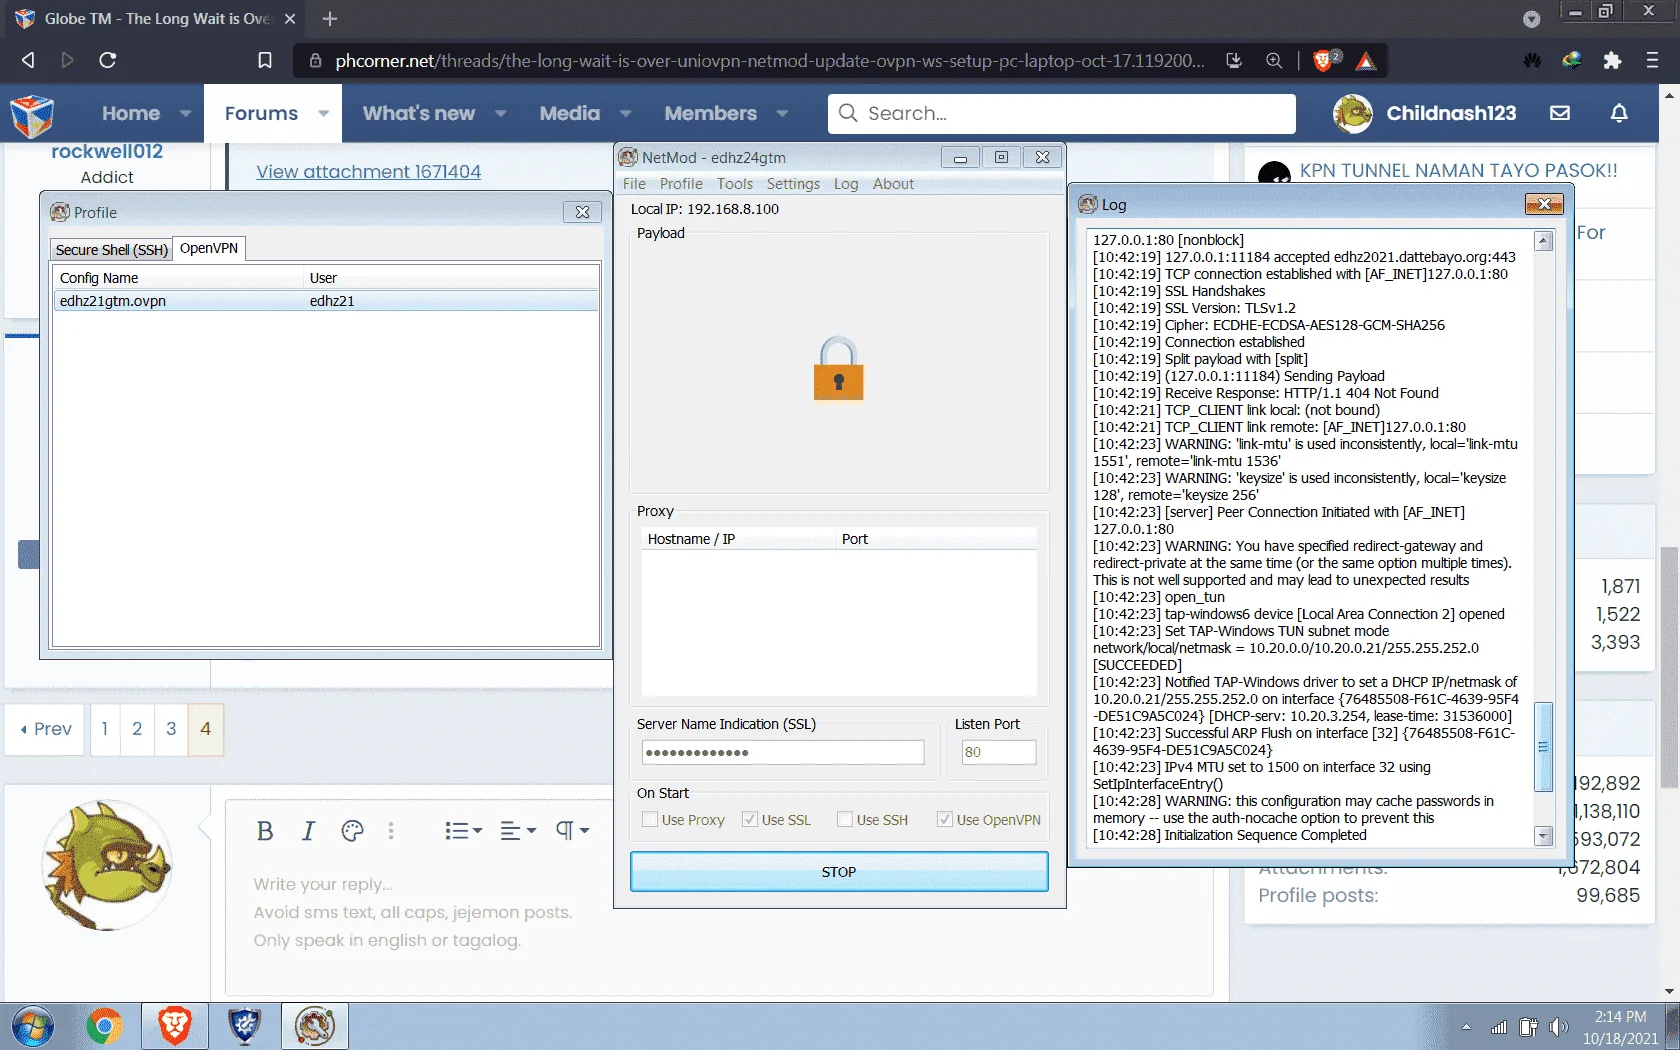This screenshot has height=1050, width=1680.
Task: Toggle Use SSL checkbox
Action: click(750, 820)
